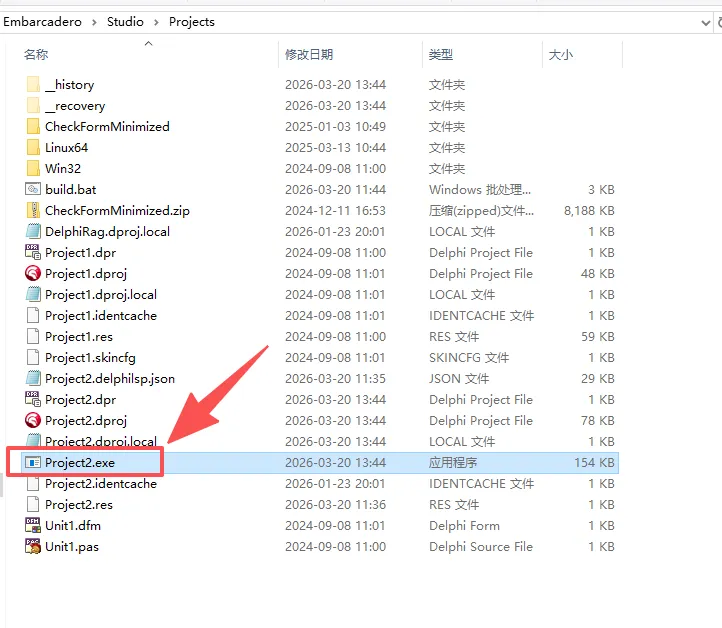Click the 8,188 KB size value

point(589,210)
